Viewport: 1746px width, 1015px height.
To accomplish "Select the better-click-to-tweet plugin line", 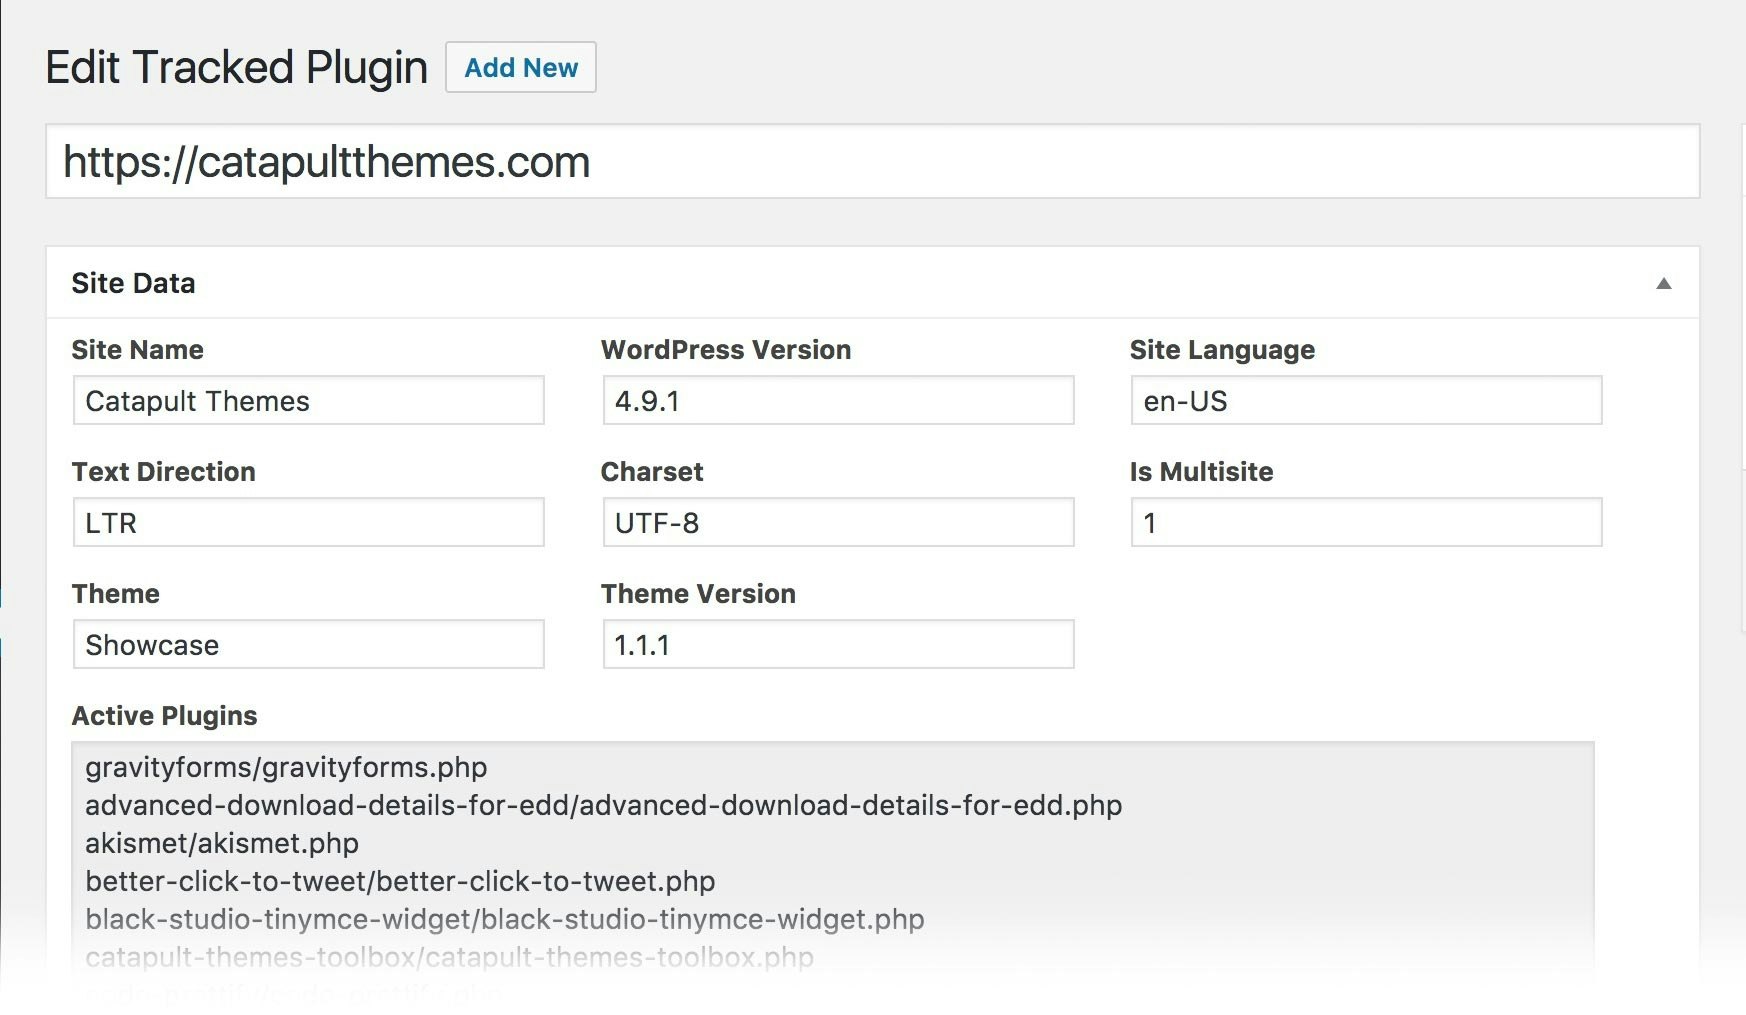I will point(400,881).
